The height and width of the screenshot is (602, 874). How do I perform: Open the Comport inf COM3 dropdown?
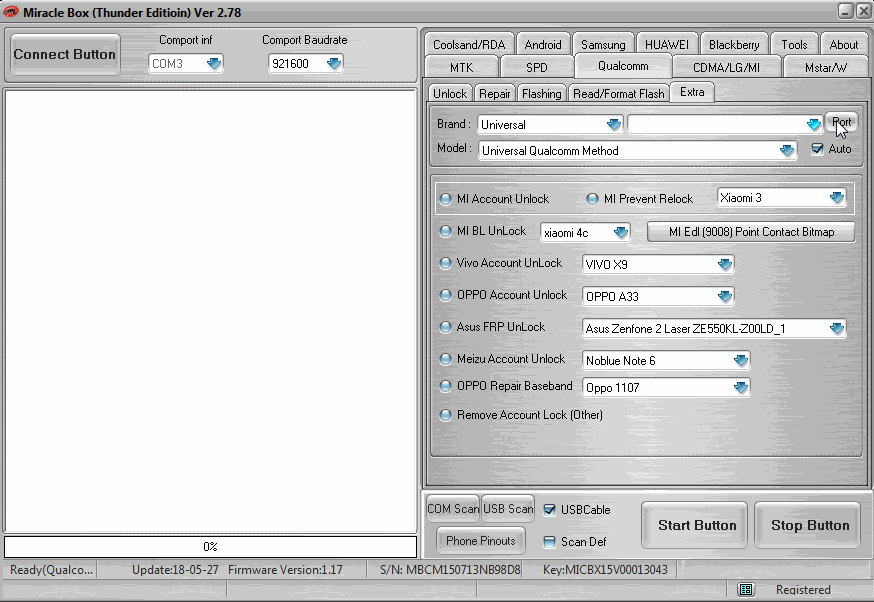click(214, 64)
